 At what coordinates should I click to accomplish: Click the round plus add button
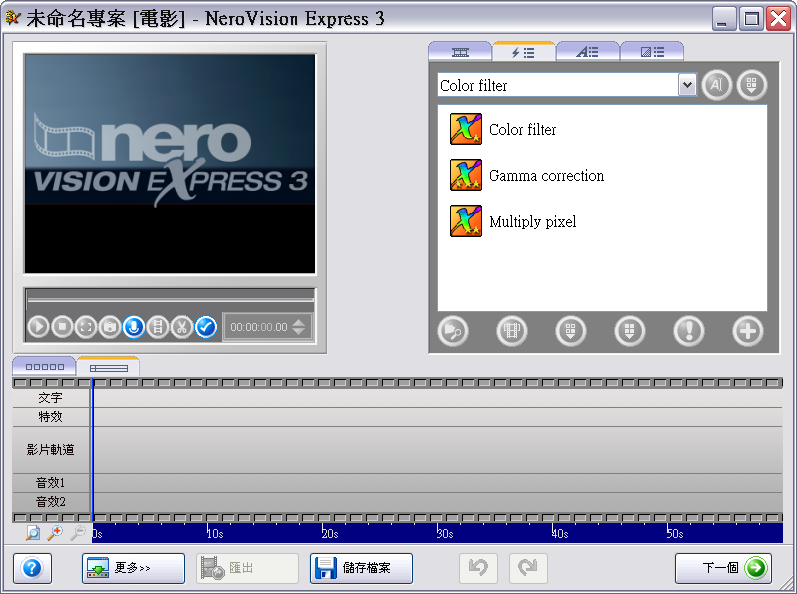747,331
